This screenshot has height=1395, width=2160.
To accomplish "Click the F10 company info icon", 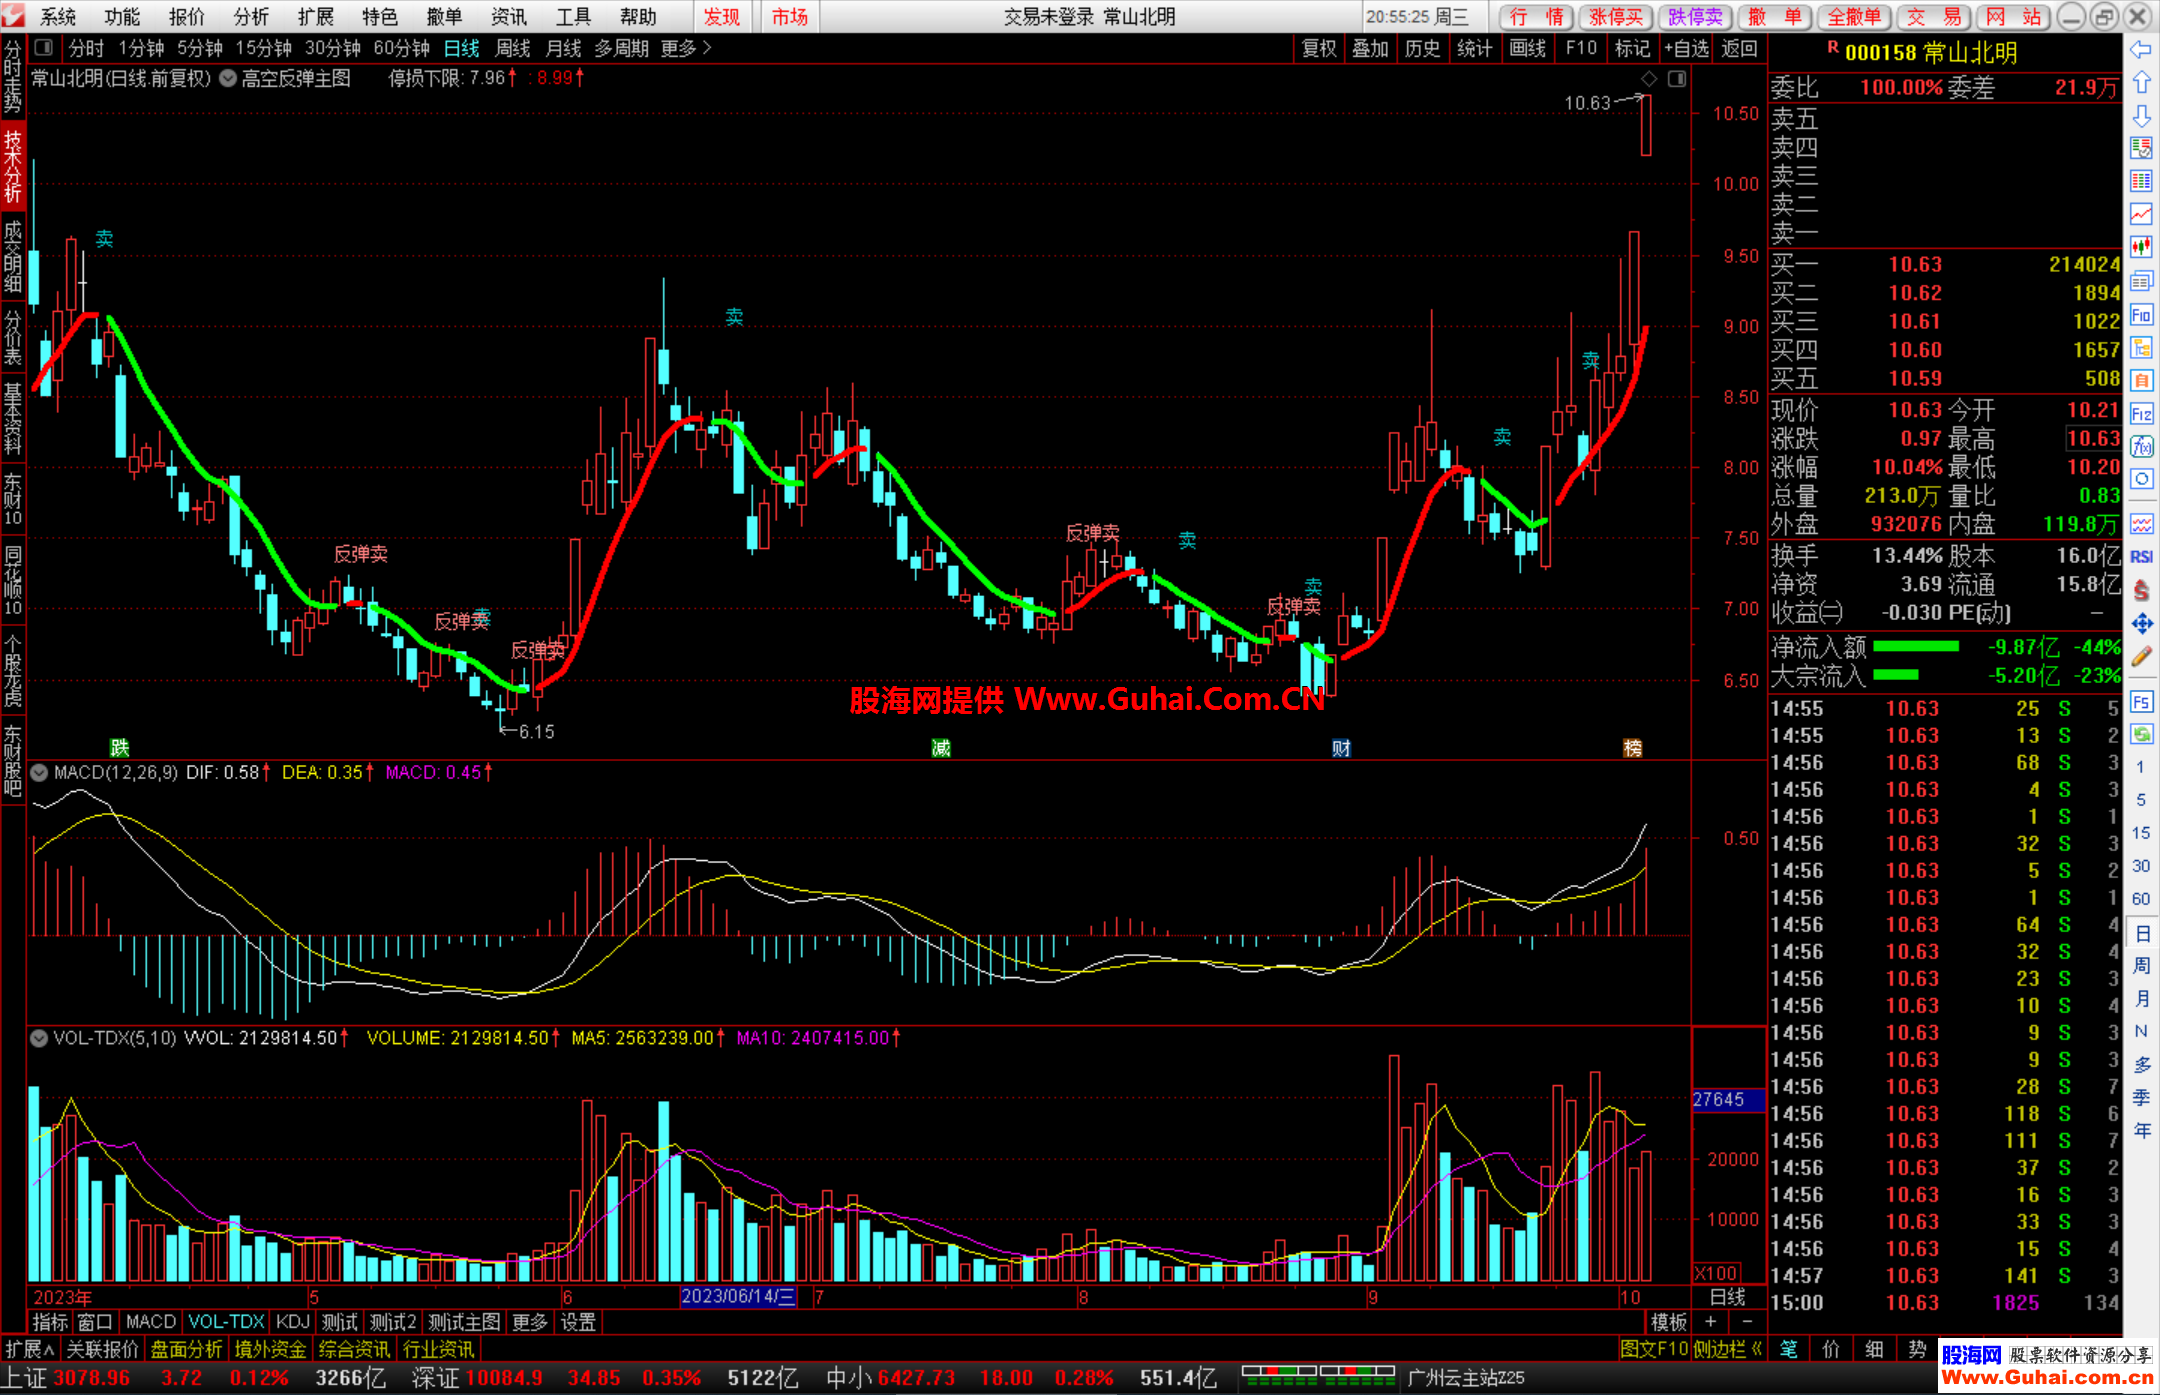I will coord(2141,315).
